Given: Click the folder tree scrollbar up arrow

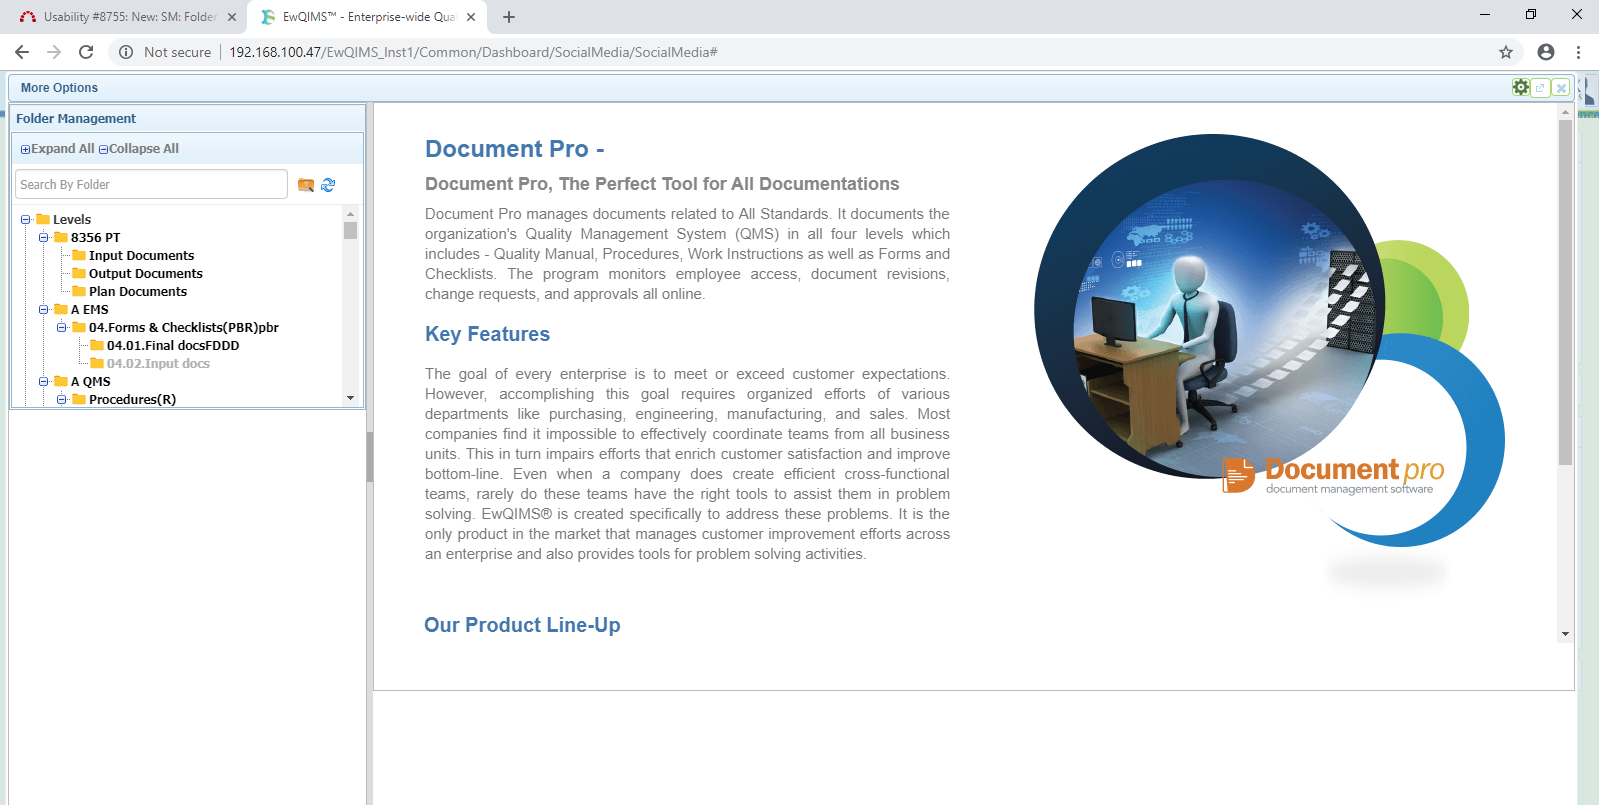Looking at the screenshot, I should 350,214.
